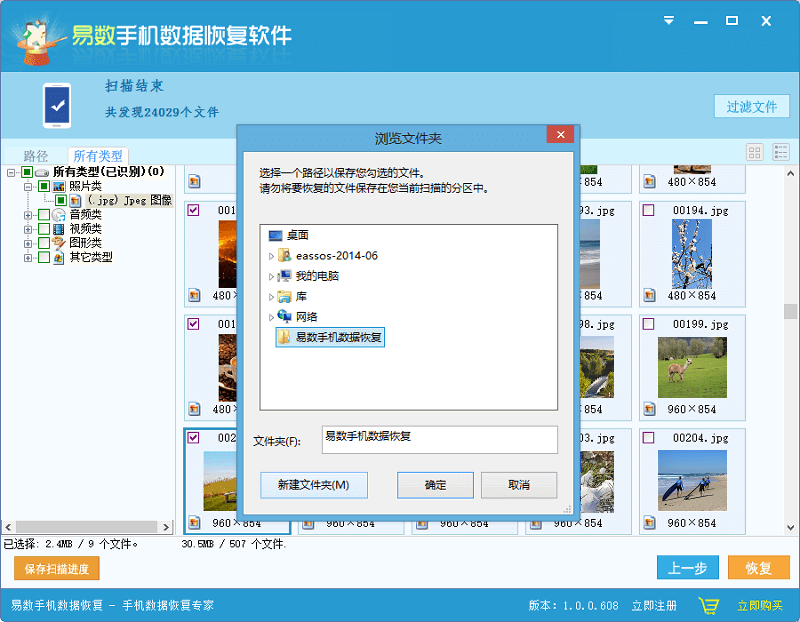800x622 pixels.
Task: Click the file type icon under 00194.jpg
Action: [x=649, y=295]
